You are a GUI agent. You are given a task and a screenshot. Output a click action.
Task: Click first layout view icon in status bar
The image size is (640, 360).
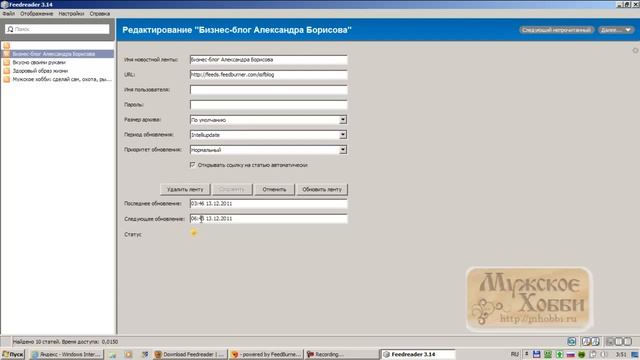coord(610,341)
